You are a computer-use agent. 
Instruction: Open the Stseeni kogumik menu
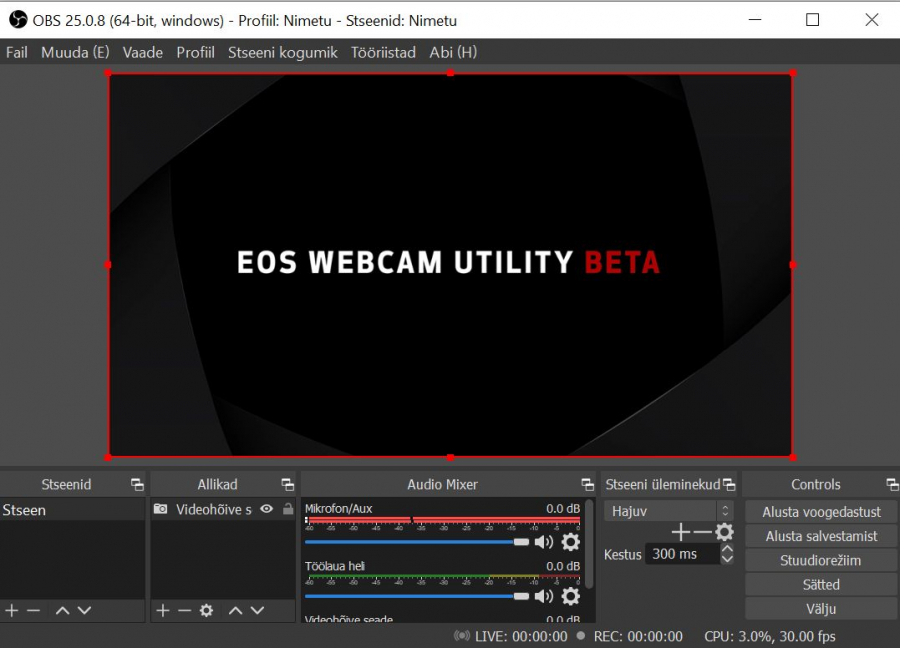coord(282,52)
